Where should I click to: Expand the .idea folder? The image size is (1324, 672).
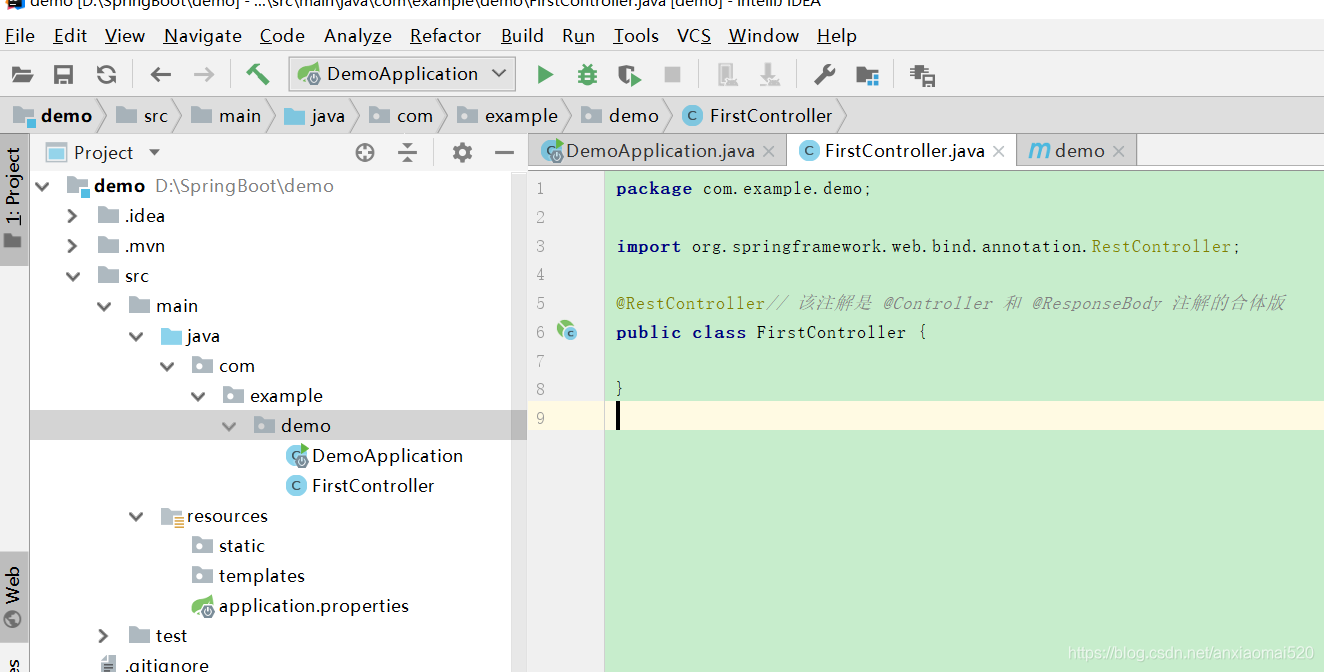coord(72,216)
